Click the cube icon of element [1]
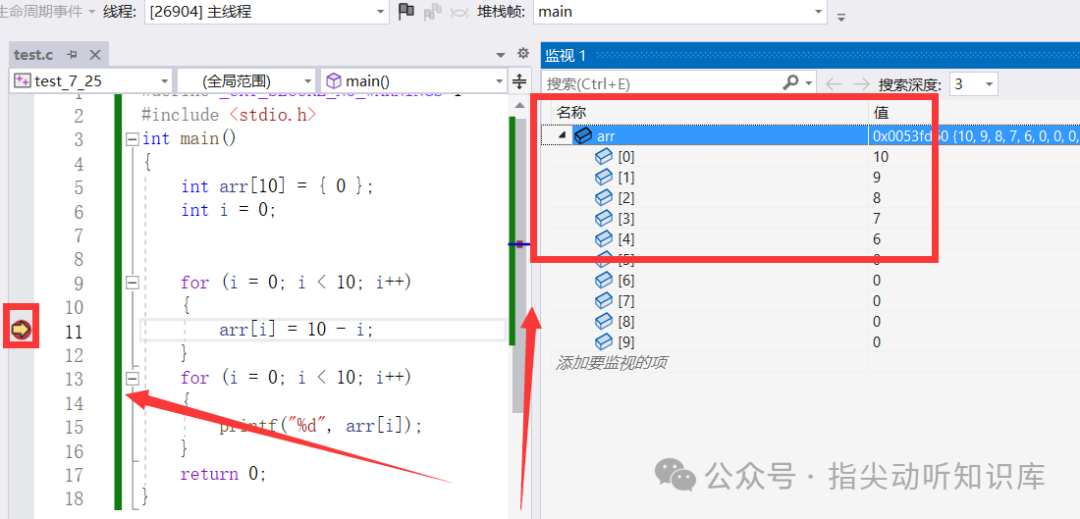The image size is (1080, 519). (x=604, y=177)
